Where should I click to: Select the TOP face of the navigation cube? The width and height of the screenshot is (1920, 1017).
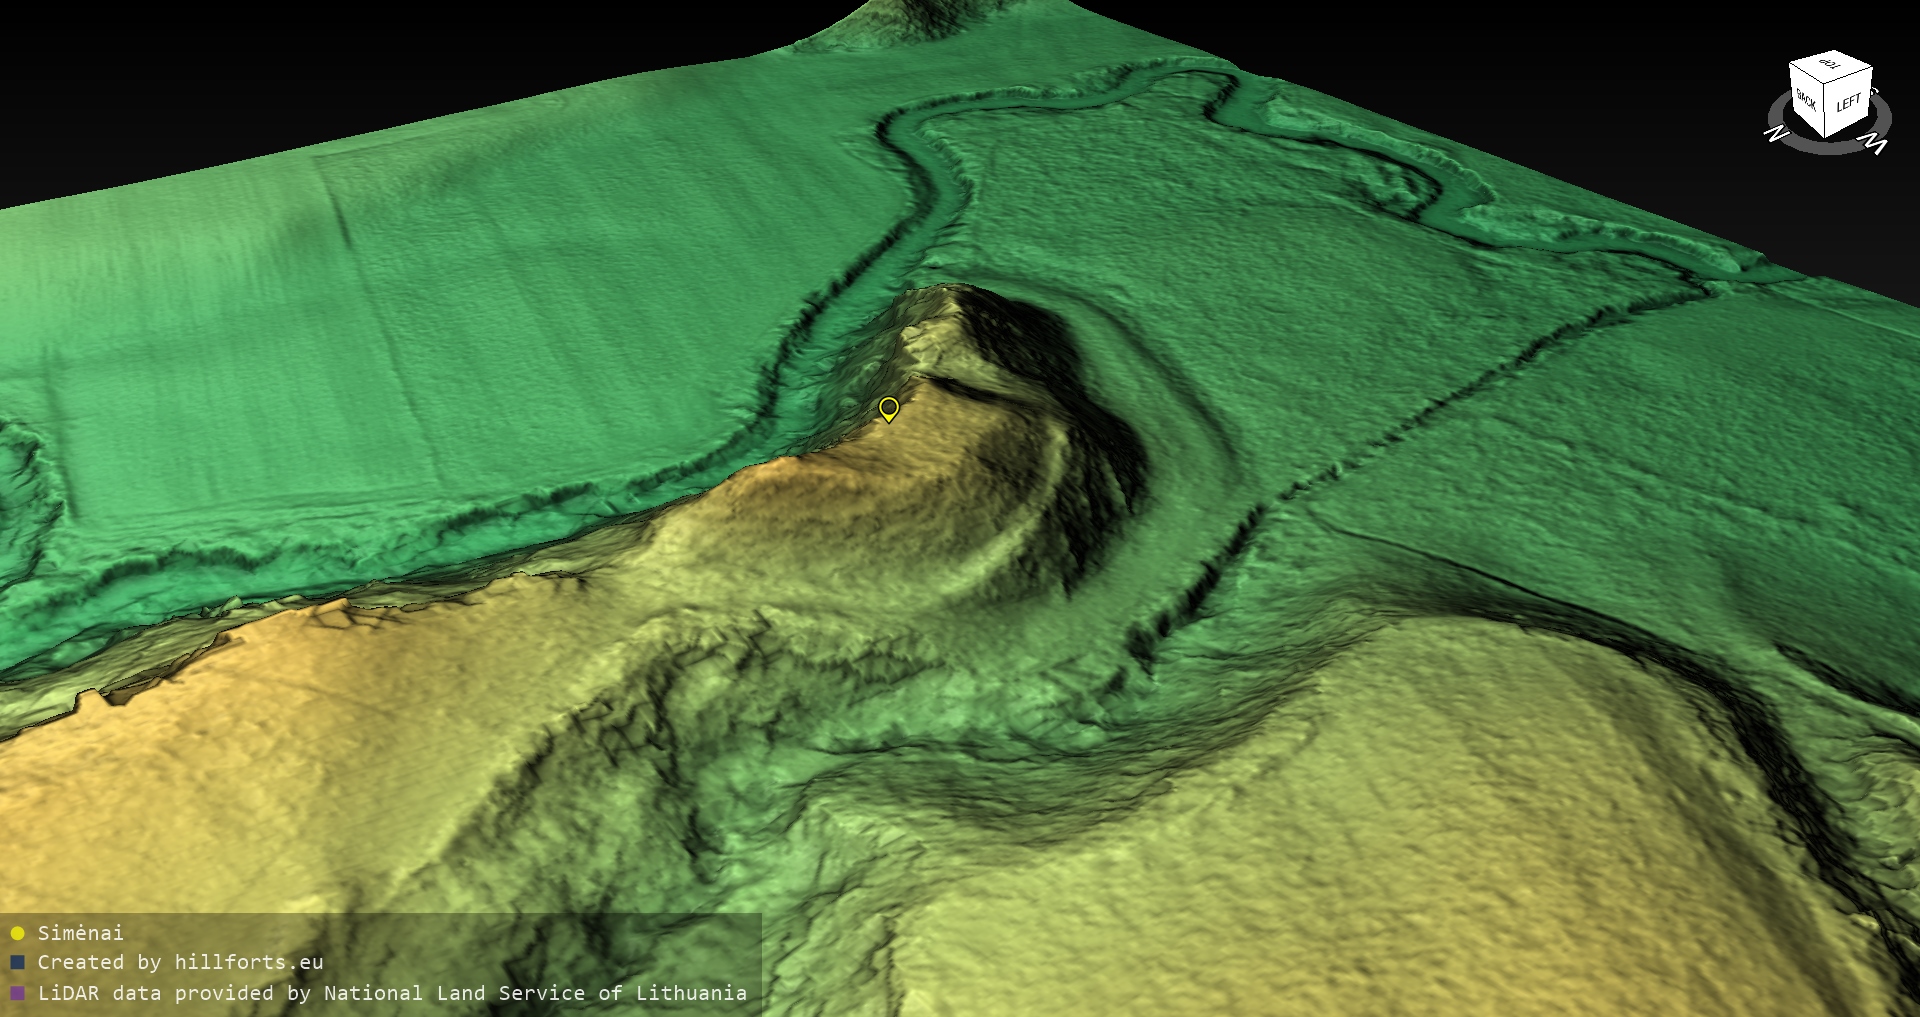1830,67
